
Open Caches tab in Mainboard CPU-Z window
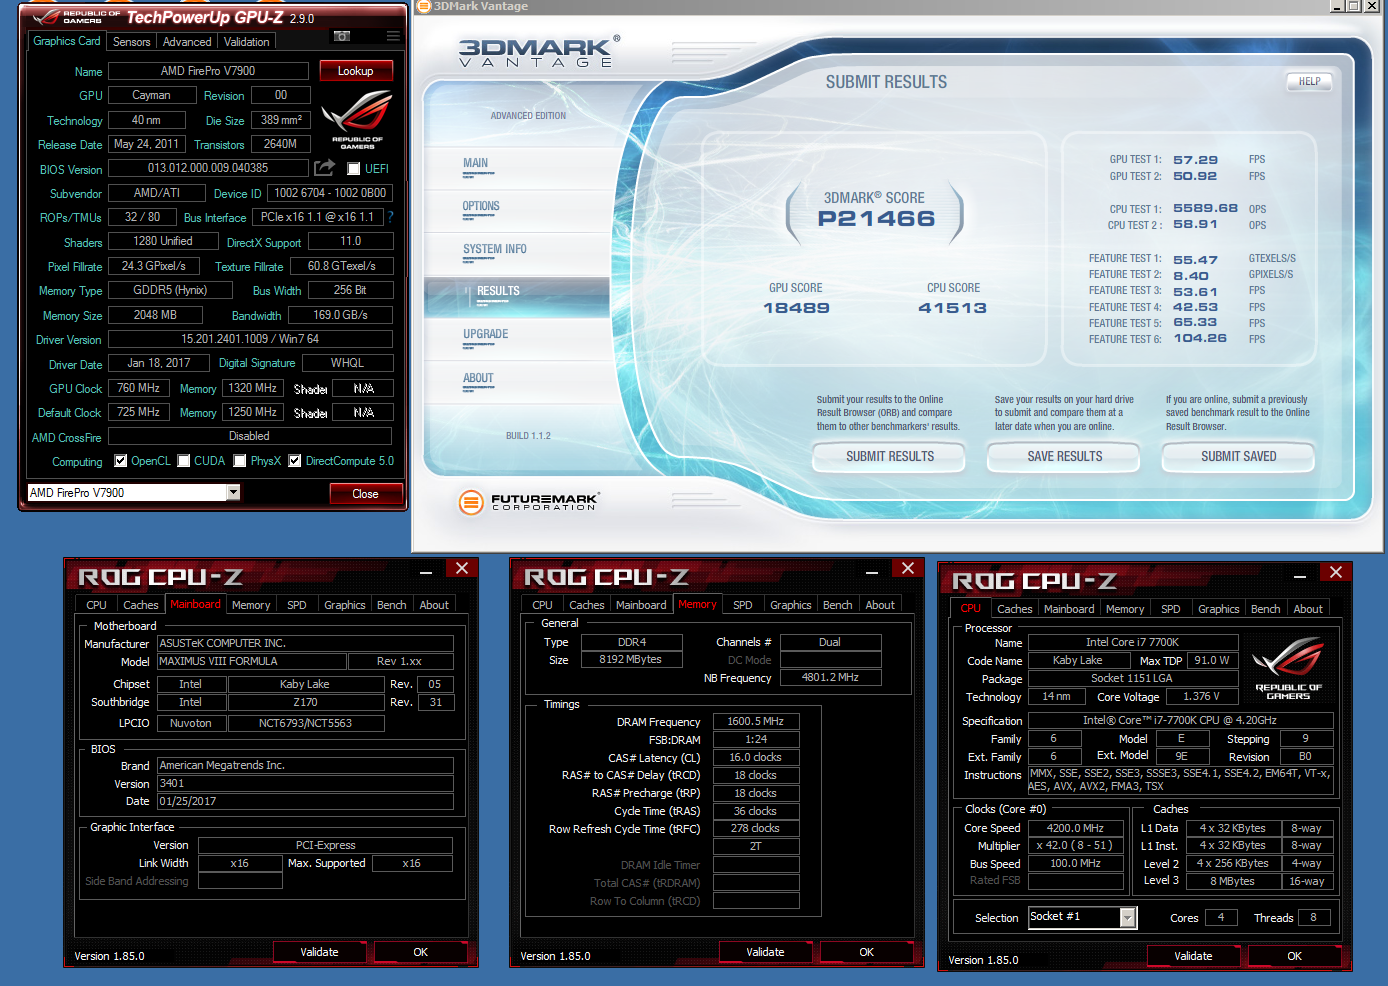click(x=141, y=605)
